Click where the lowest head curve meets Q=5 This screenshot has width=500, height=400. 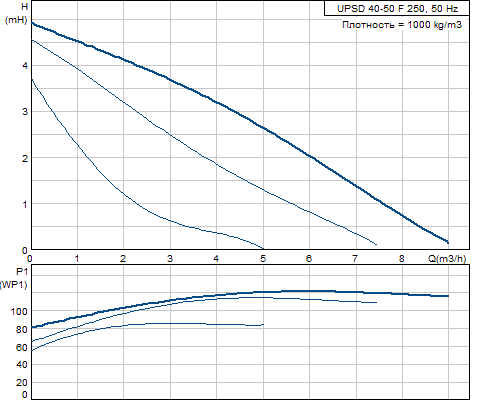click(x=263, y=249)
